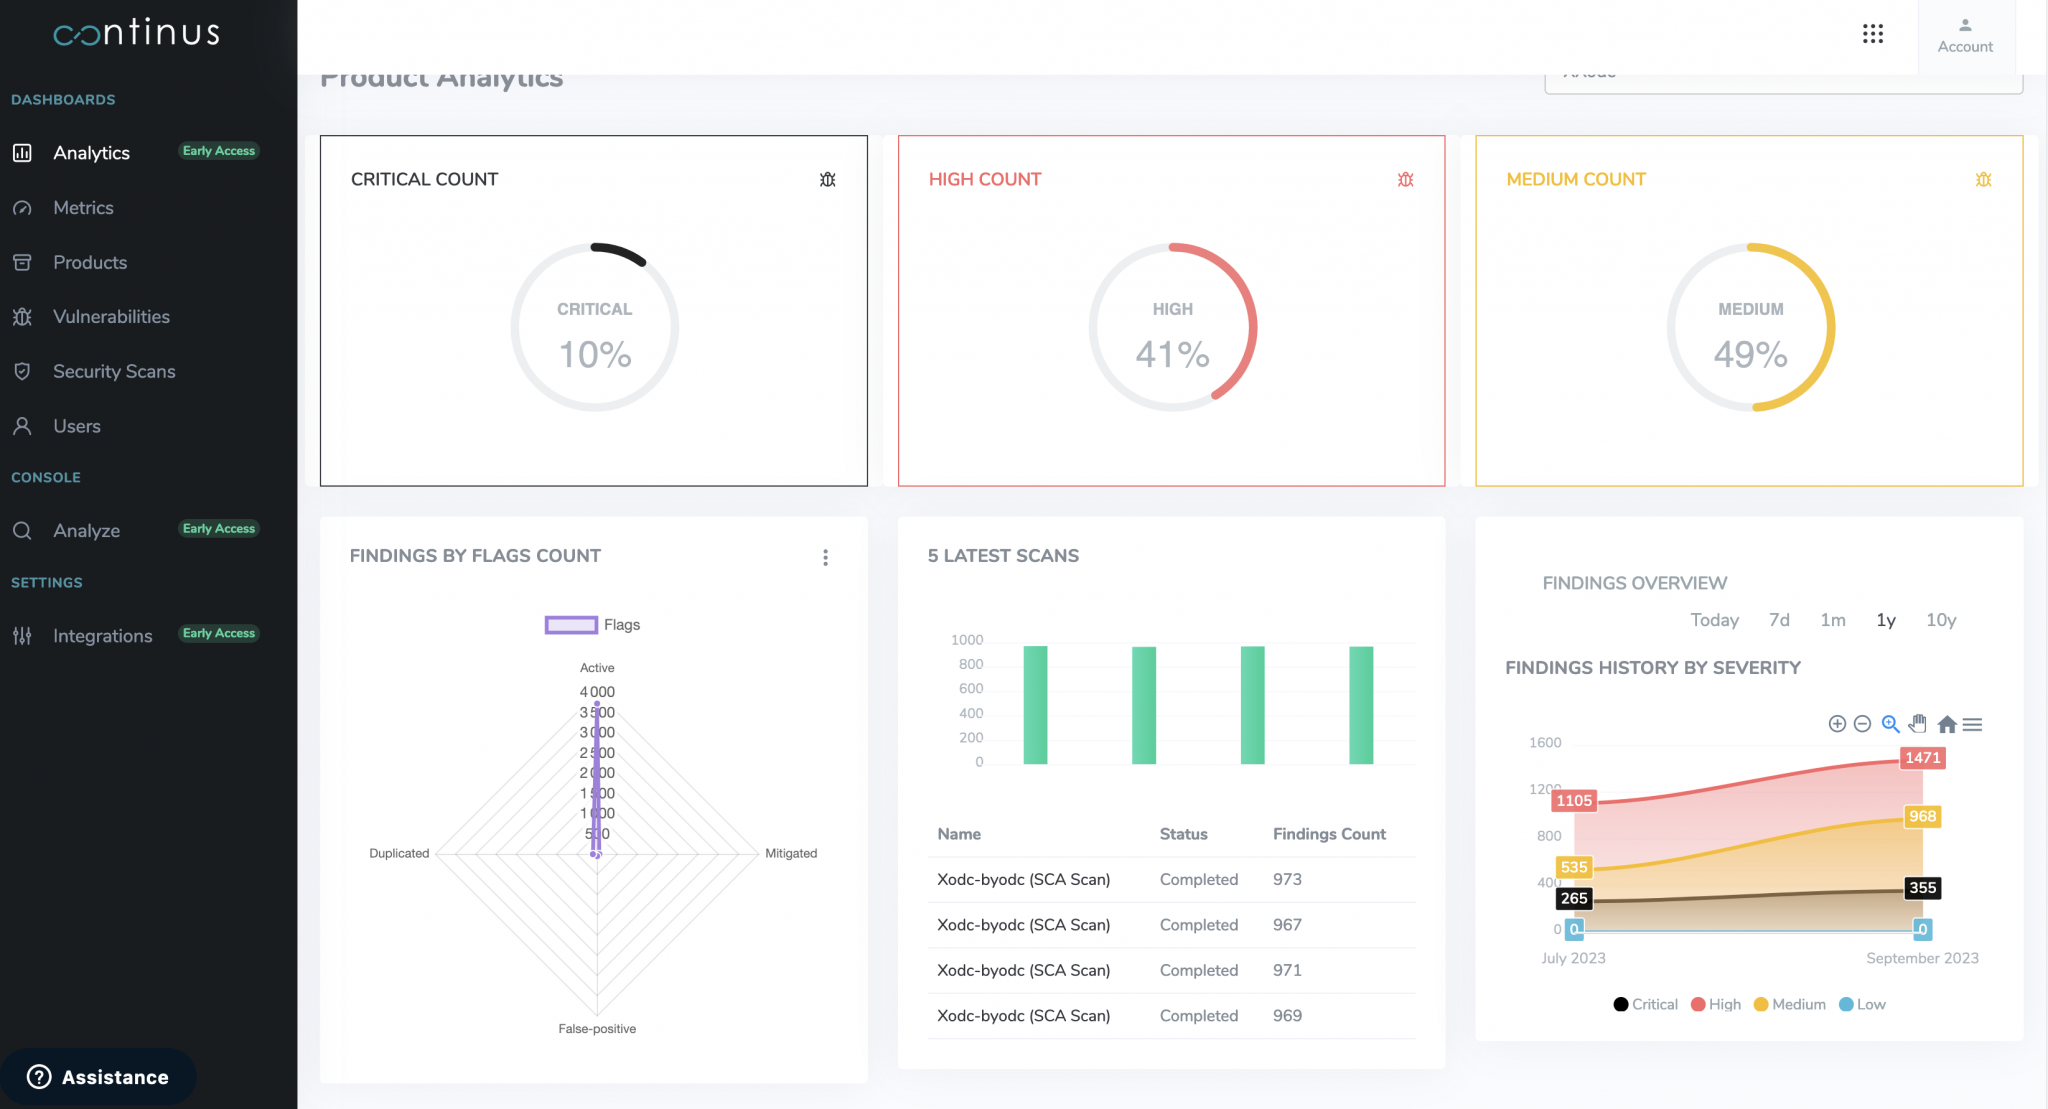2048x1109 pixels.
Task: Click the Assistance button
Action: pyautogui.click(x=99, y=1077)
